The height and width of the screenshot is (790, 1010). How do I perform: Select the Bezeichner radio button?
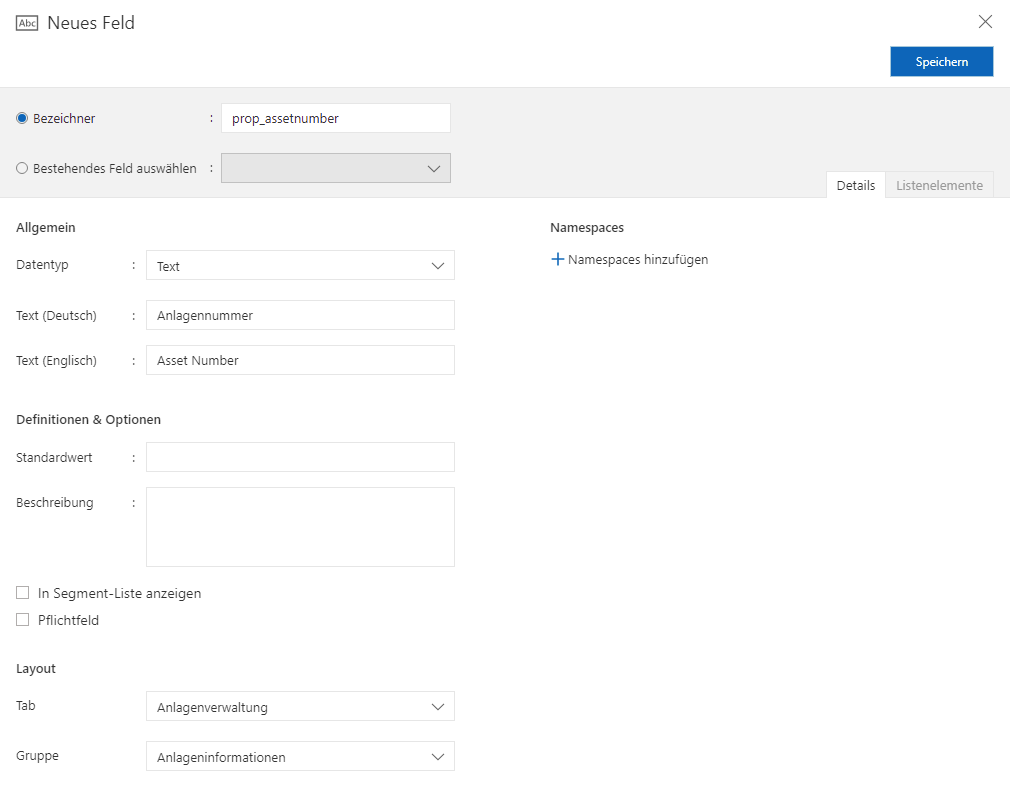pyautogui.click(x=21, y=117)
